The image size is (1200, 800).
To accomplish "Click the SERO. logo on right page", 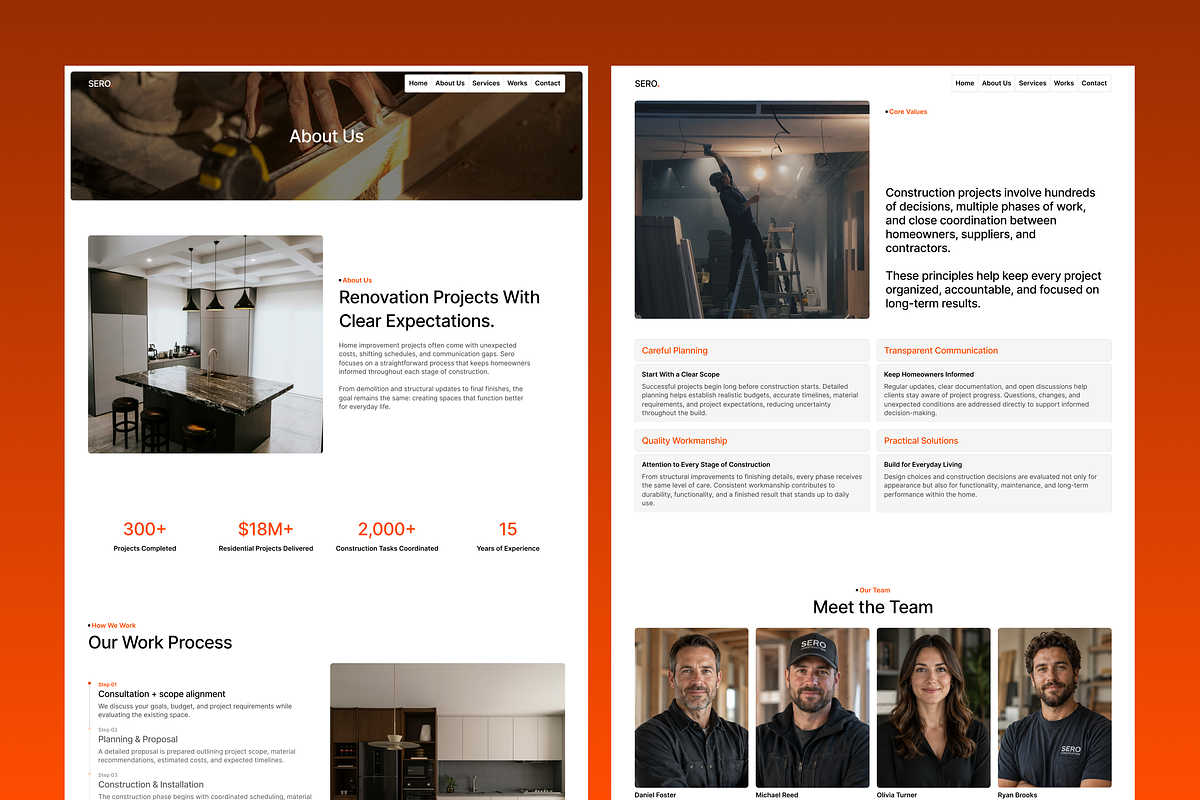I will [x=647, y=83].
